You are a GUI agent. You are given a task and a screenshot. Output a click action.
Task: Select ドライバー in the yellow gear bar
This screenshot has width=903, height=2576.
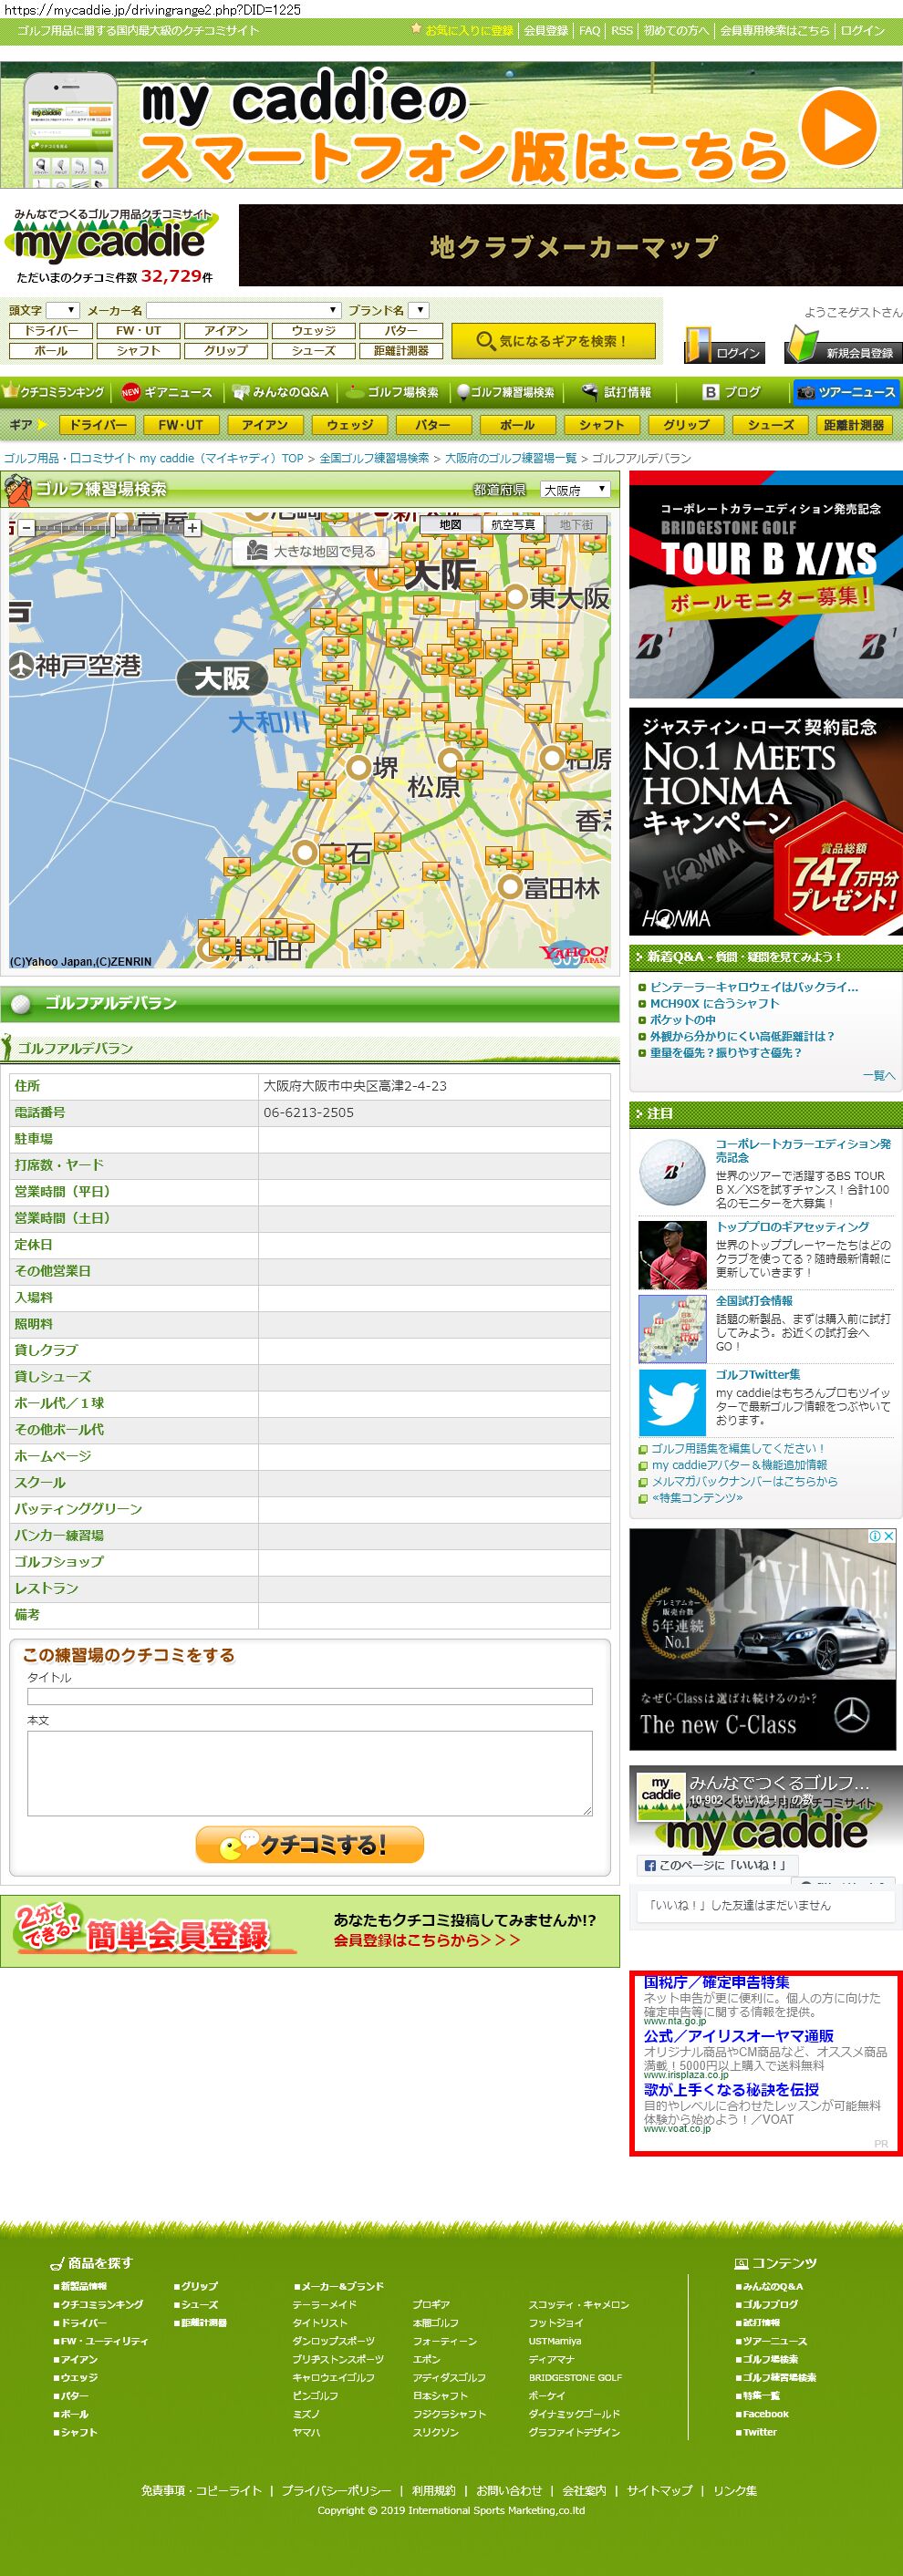coord(98,425)
